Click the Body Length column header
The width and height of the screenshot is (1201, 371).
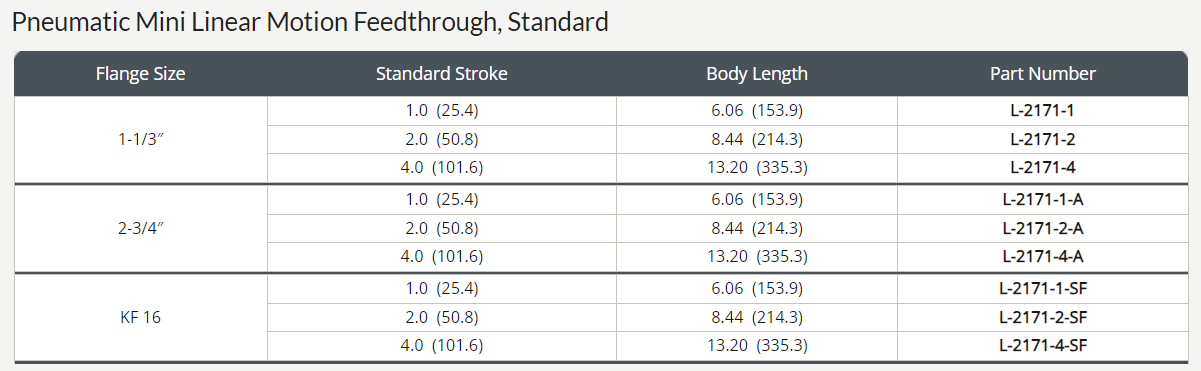(x=757, y=73)
